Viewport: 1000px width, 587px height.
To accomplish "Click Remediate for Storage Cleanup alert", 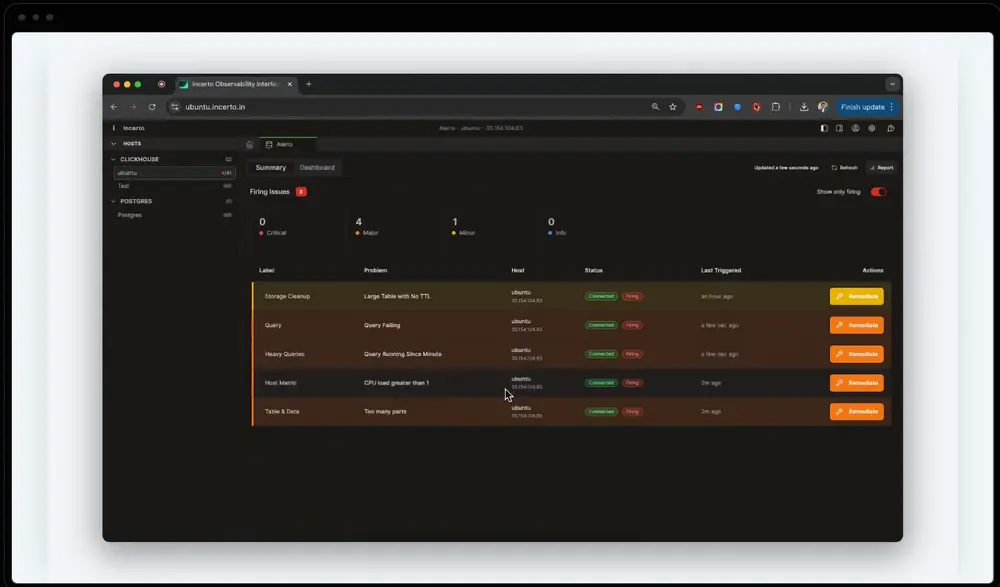I will [856, 296].
